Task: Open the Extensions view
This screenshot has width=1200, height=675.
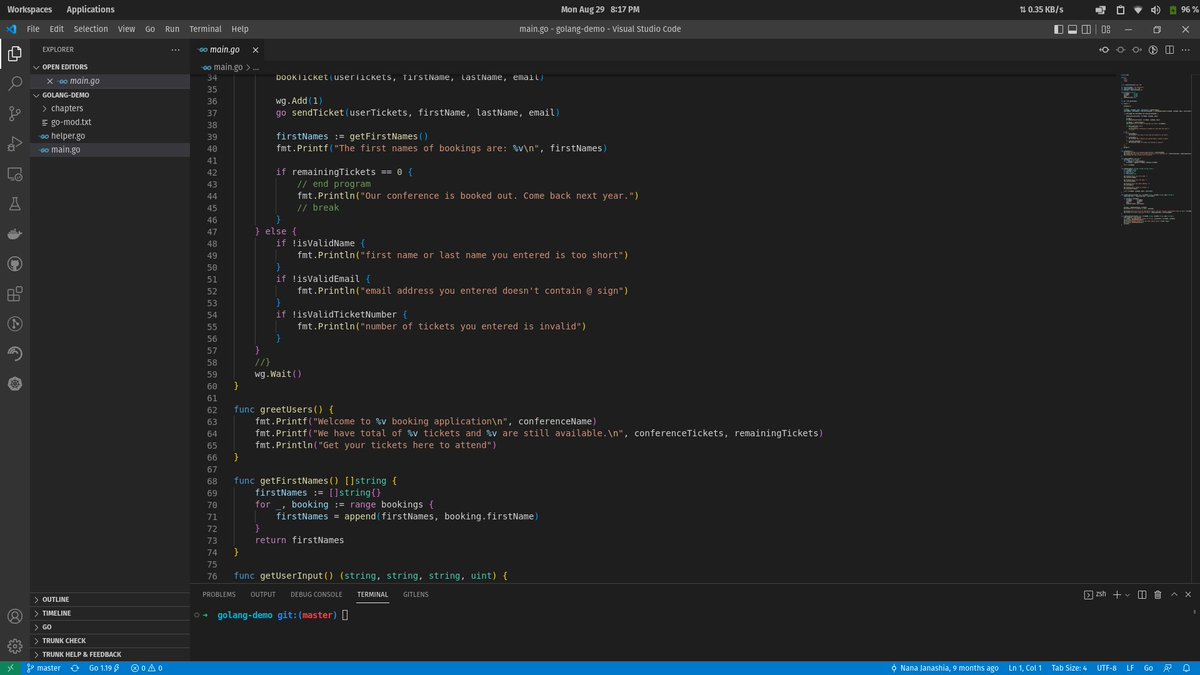Action: [x=15, y=293]
